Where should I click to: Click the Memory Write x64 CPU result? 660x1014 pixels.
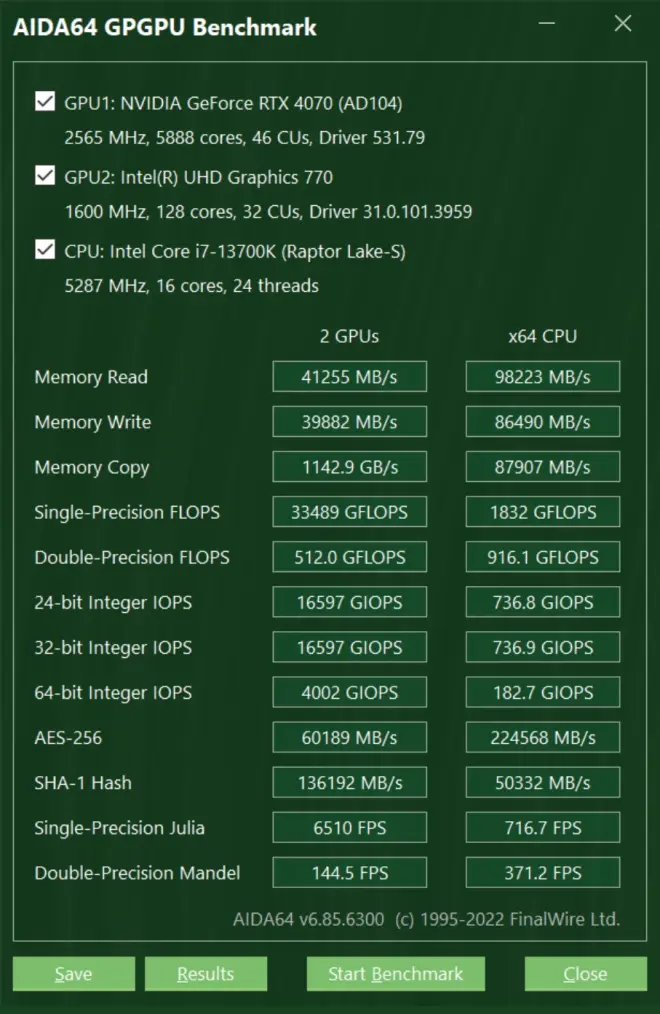542,422
